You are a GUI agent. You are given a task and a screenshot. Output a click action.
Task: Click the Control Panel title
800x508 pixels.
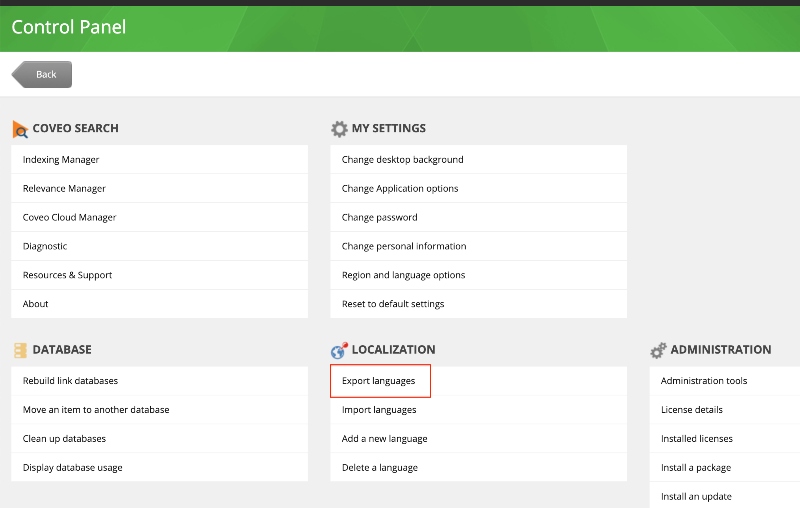pyautogui.click(x=68, y=27)
